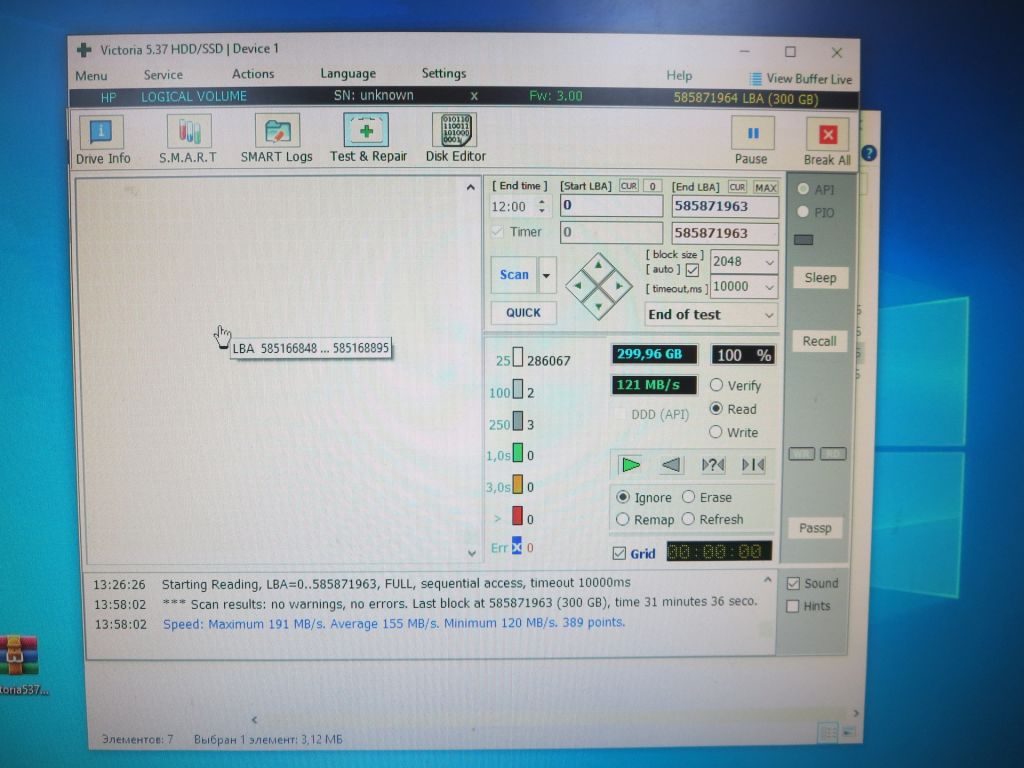Select the PIO radio option

(803, 212)
